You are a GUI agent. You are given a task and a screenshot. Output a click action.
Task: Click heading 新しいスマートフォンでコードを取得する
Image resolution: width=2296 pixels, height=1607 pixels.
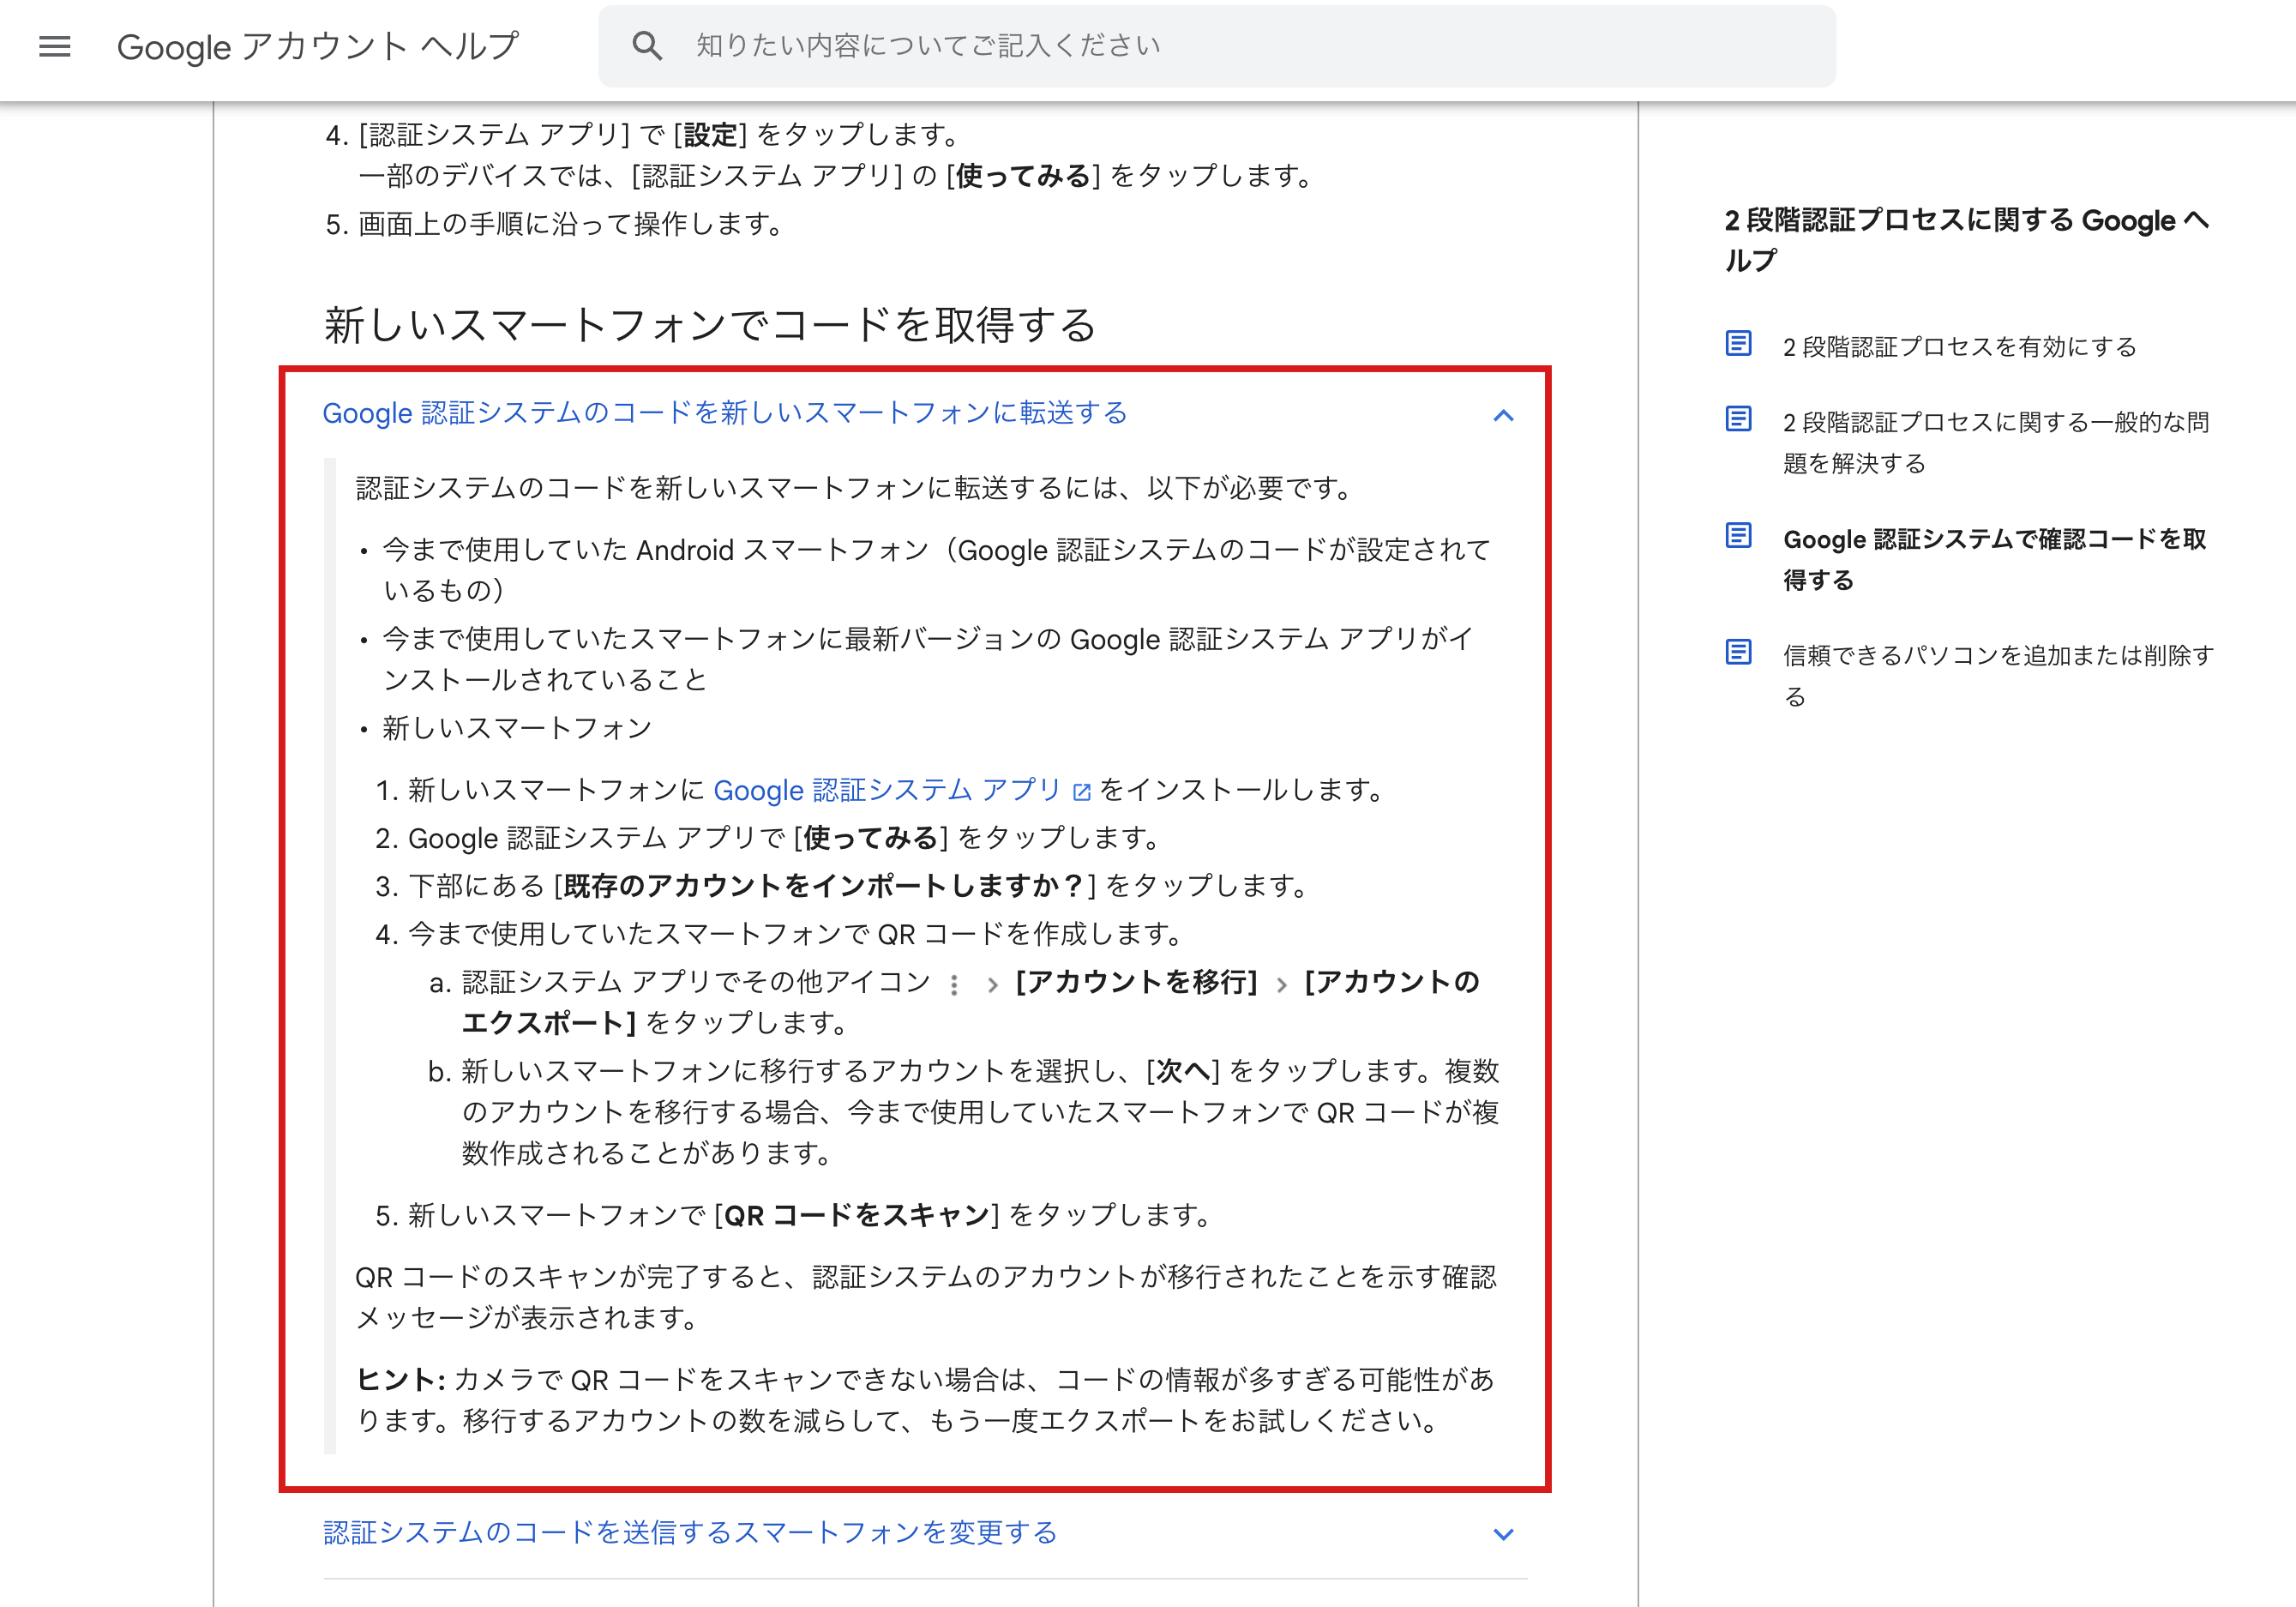coord(711,325)
